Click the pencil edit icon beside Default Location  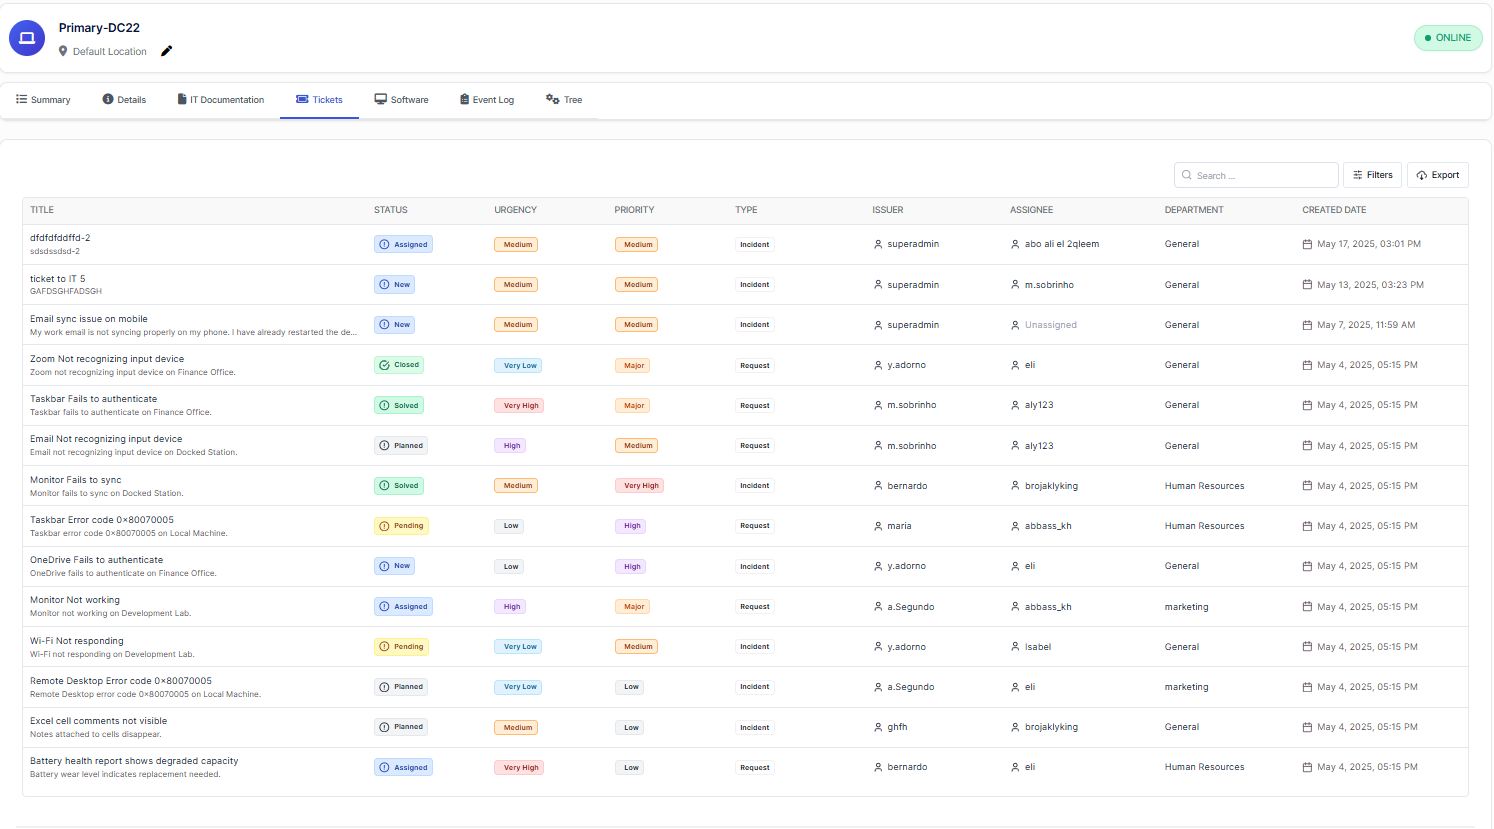coord(167,51)
